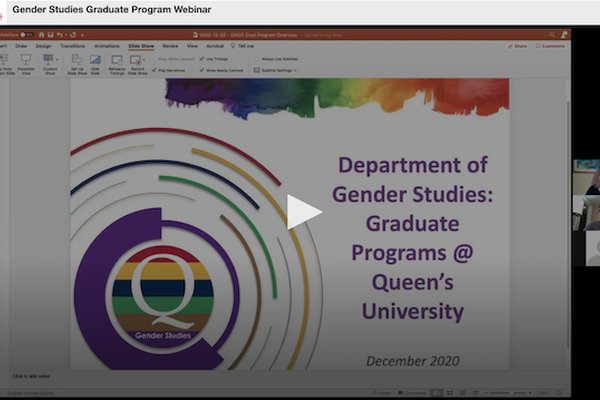The height and width of the screenshot is (400, 600).
Task: Play the Gender Studies webinar video
Action: pyautogui.click(x=305, y=212)
